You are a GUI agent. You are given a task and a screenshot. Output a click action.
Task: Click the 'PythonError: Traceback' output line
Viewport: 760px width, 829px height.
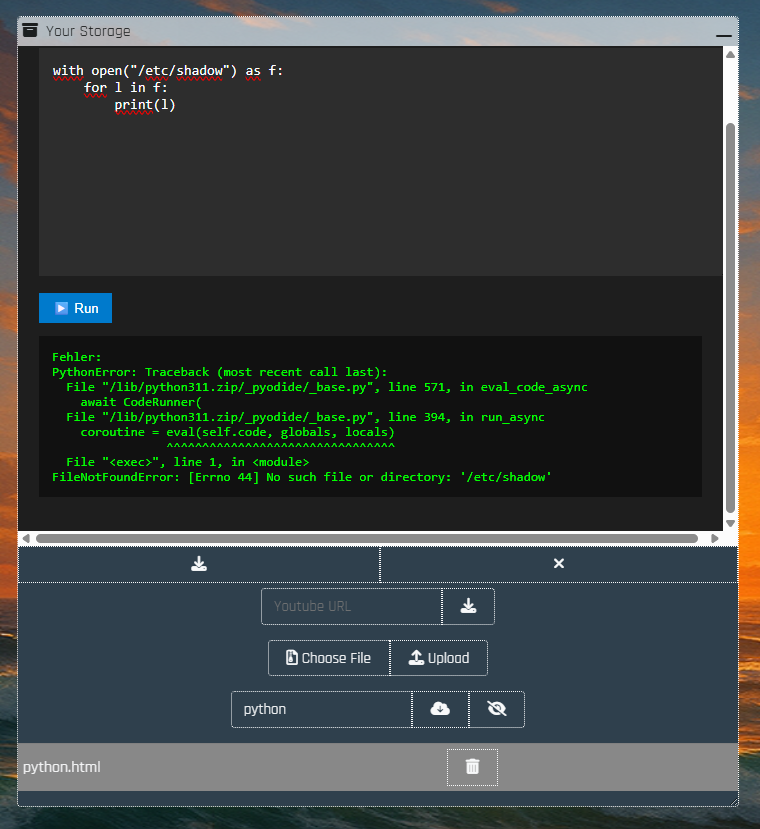coord(219,372)
